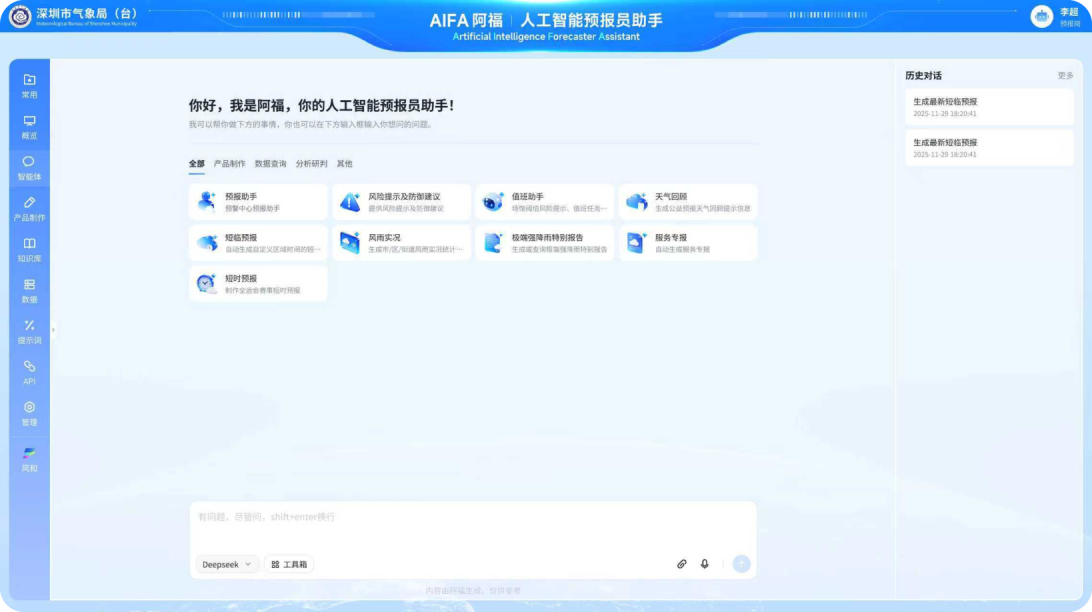The height and width of the screenshot is (612, 1092).
Task: Expand the Deepseek model dropdown
Action: tap(227, 564)
